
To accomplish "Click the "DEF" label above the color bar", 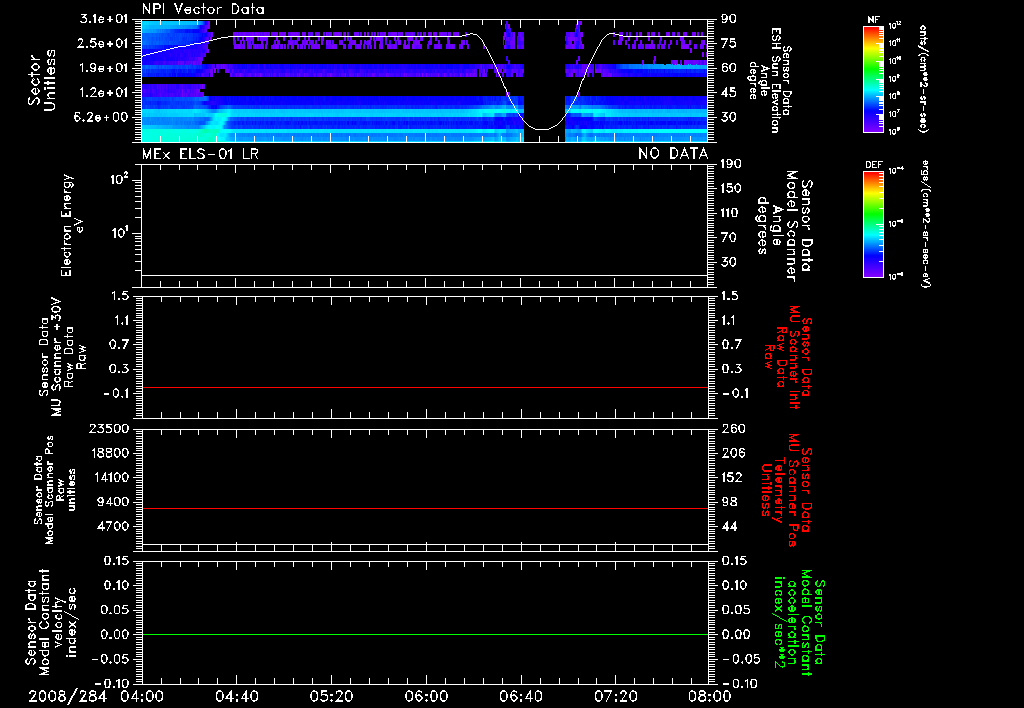I will pyautogui.click(x=873, y=165).
